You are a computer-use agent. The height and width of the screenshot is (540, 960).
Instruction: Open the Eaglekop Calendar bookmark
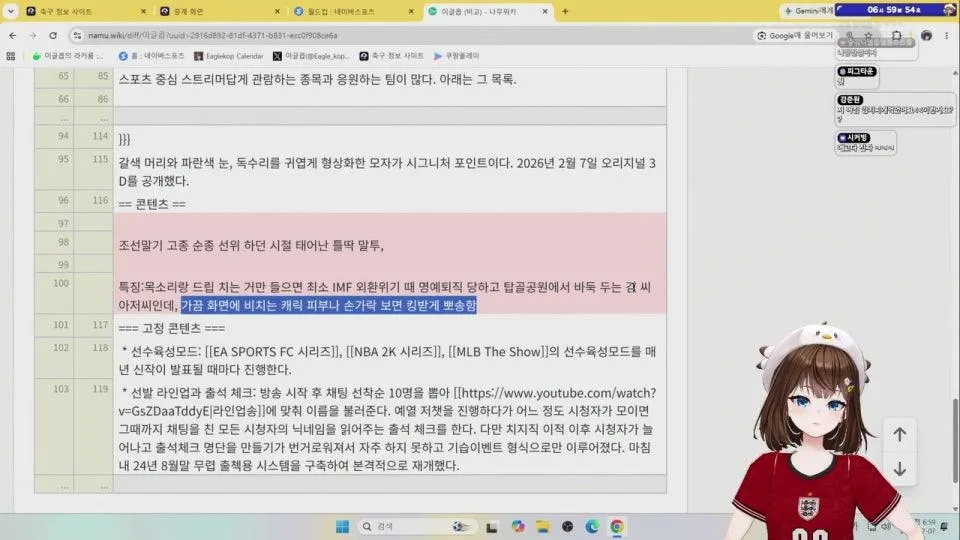tap(228, 56)
